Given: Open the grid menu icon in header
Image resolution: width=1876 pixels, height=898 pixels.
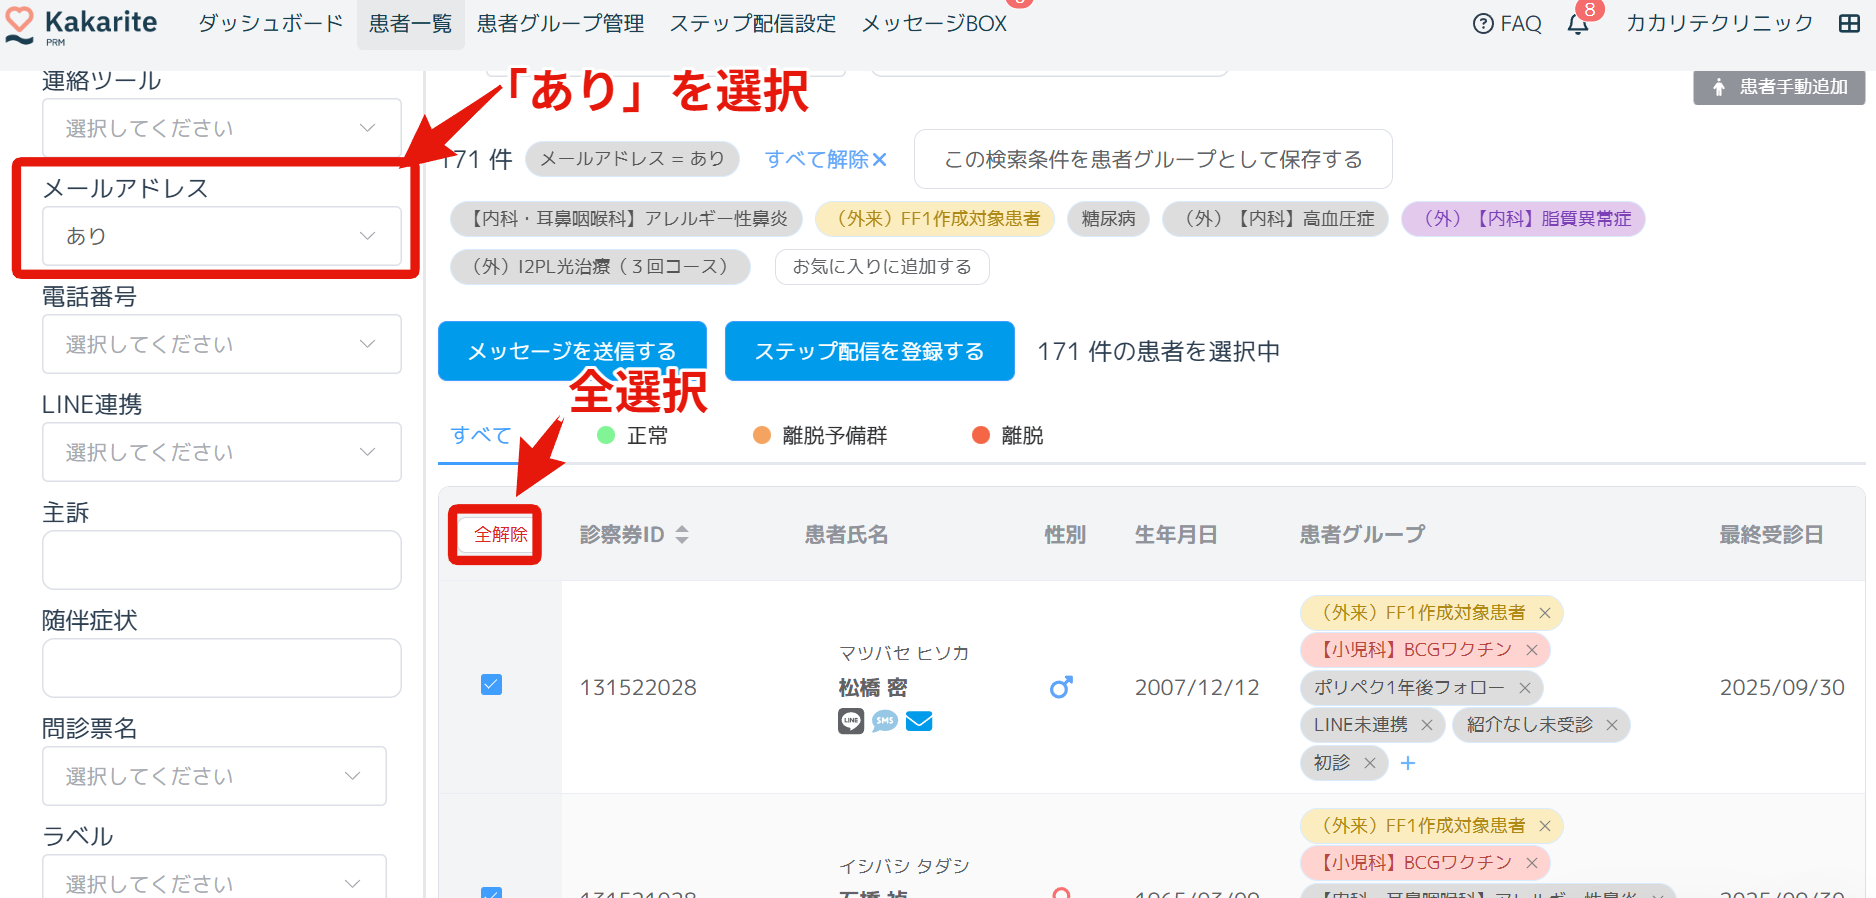Looking at the screenshot, I should (1849, 24).
